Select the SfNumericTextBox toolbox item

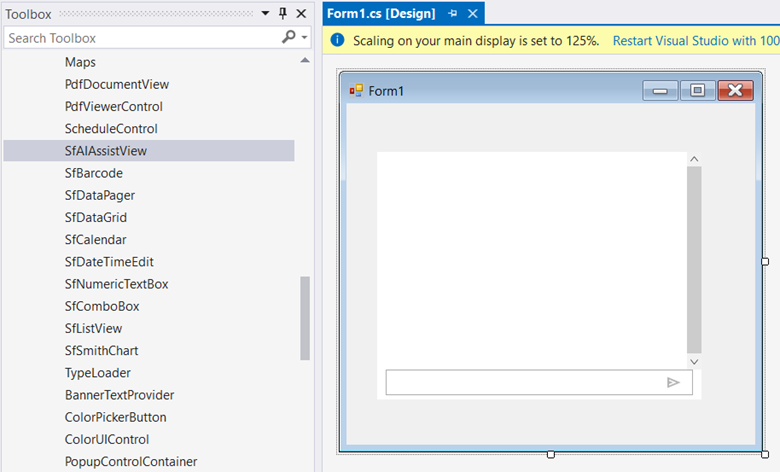pos(116,284)
